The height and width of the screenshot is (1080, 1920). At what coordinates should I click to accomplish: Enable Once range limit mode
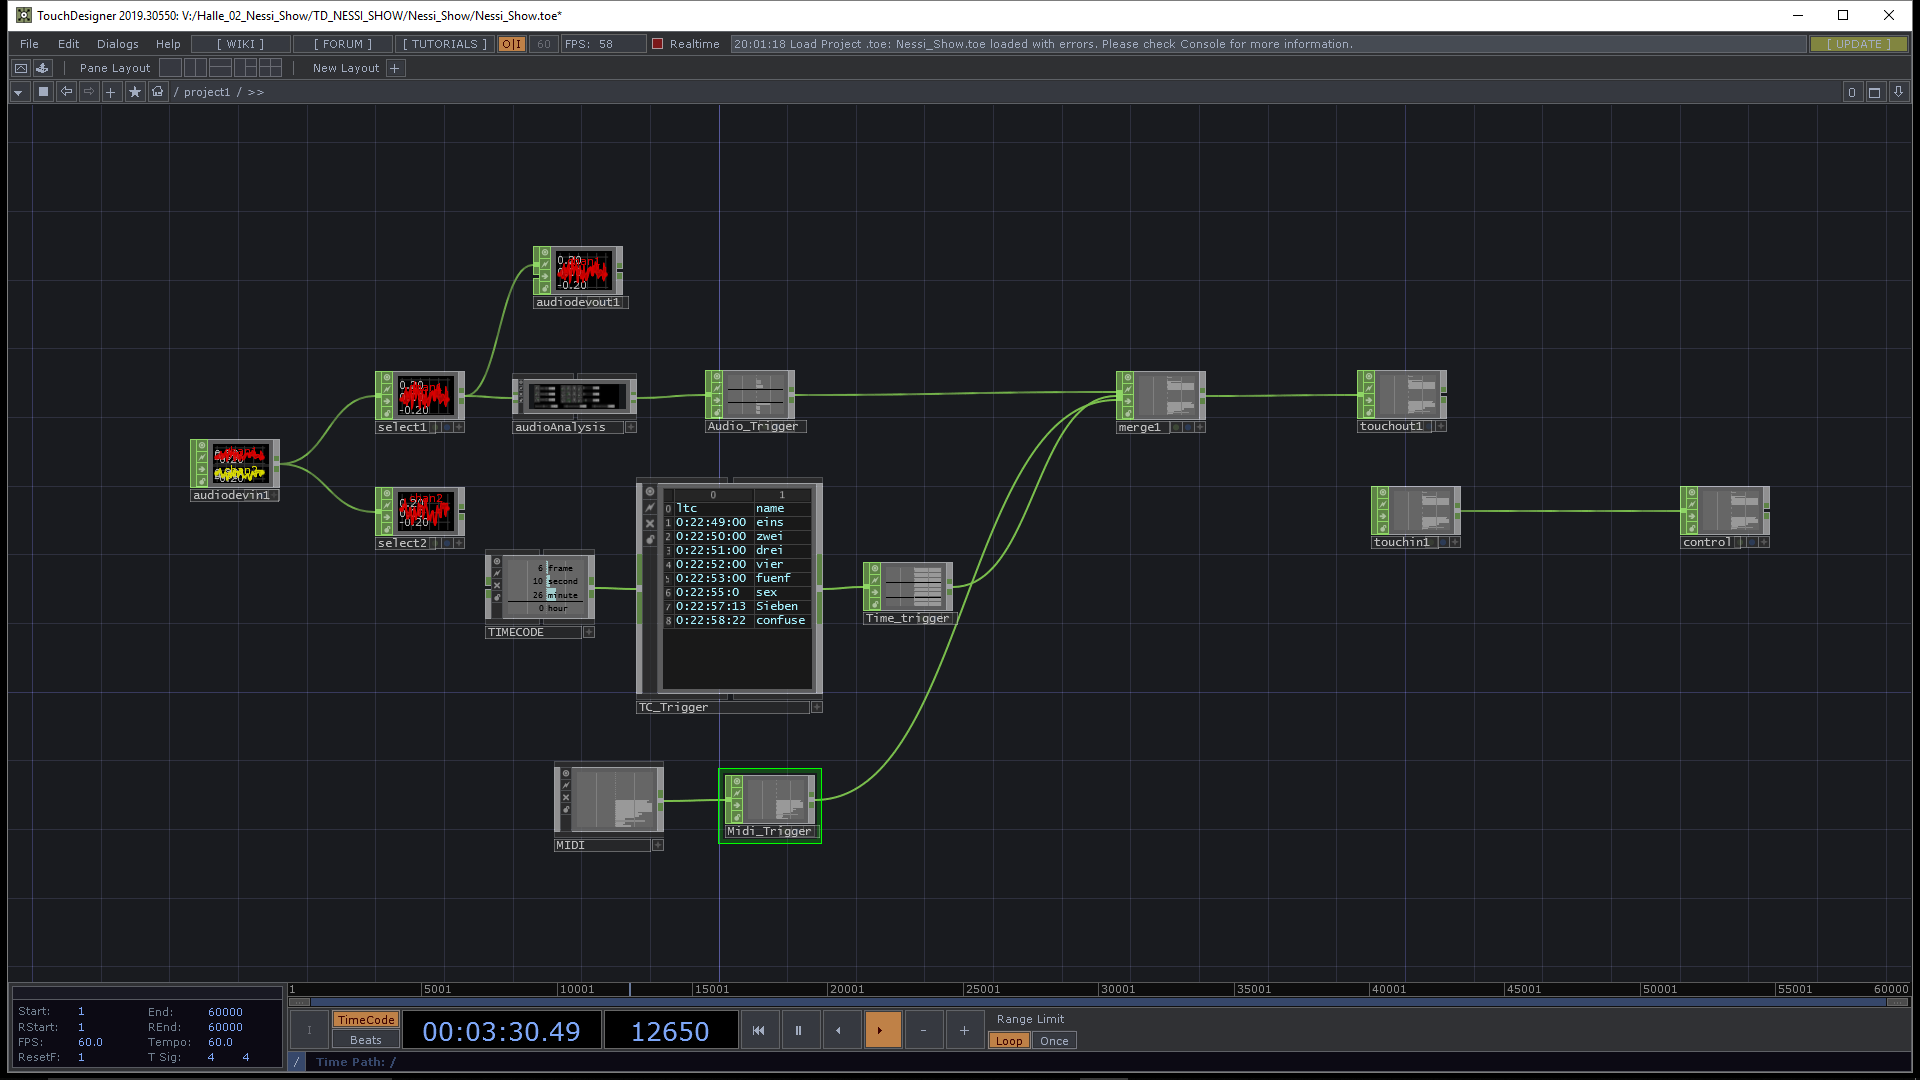coord(1053,1041)
